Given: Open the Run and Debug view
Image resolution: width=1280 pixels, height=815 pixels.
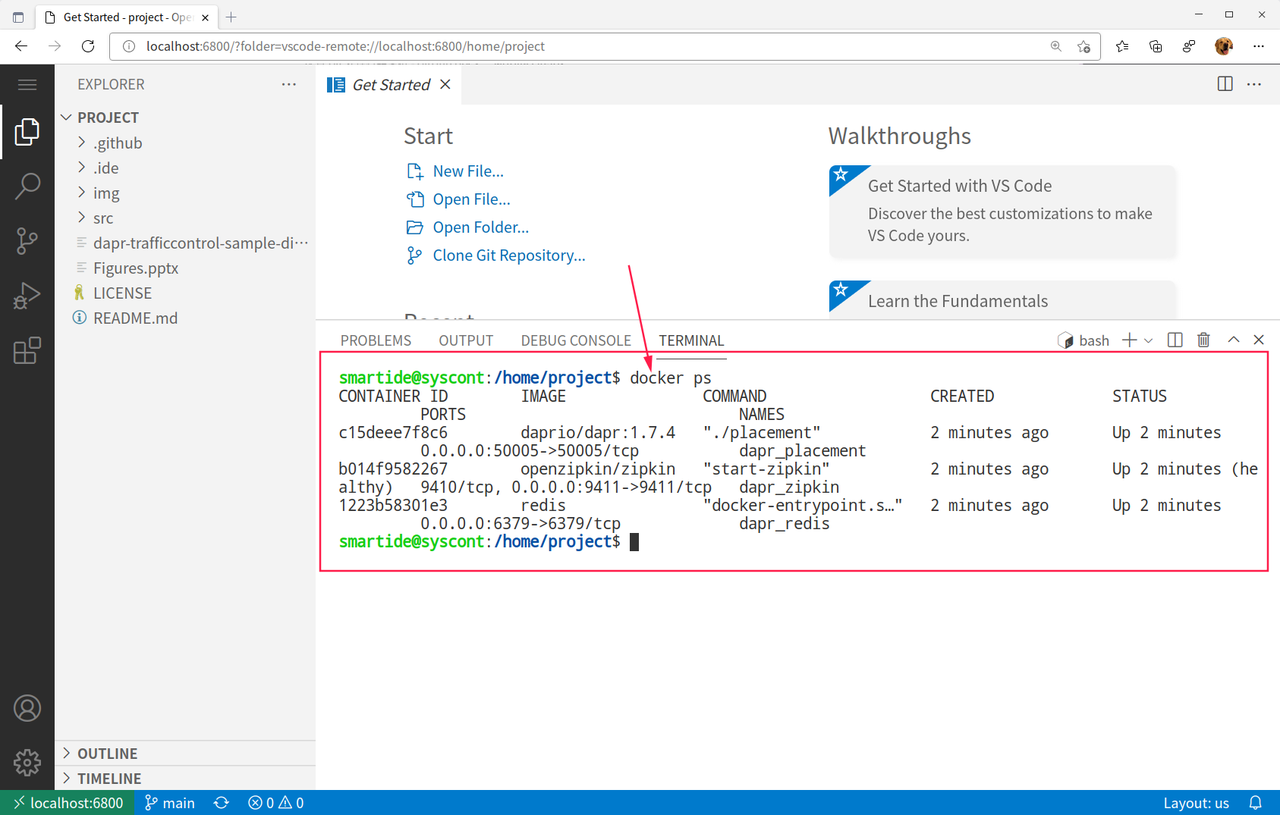Looking at the screenshot, I should click(27, 295).
